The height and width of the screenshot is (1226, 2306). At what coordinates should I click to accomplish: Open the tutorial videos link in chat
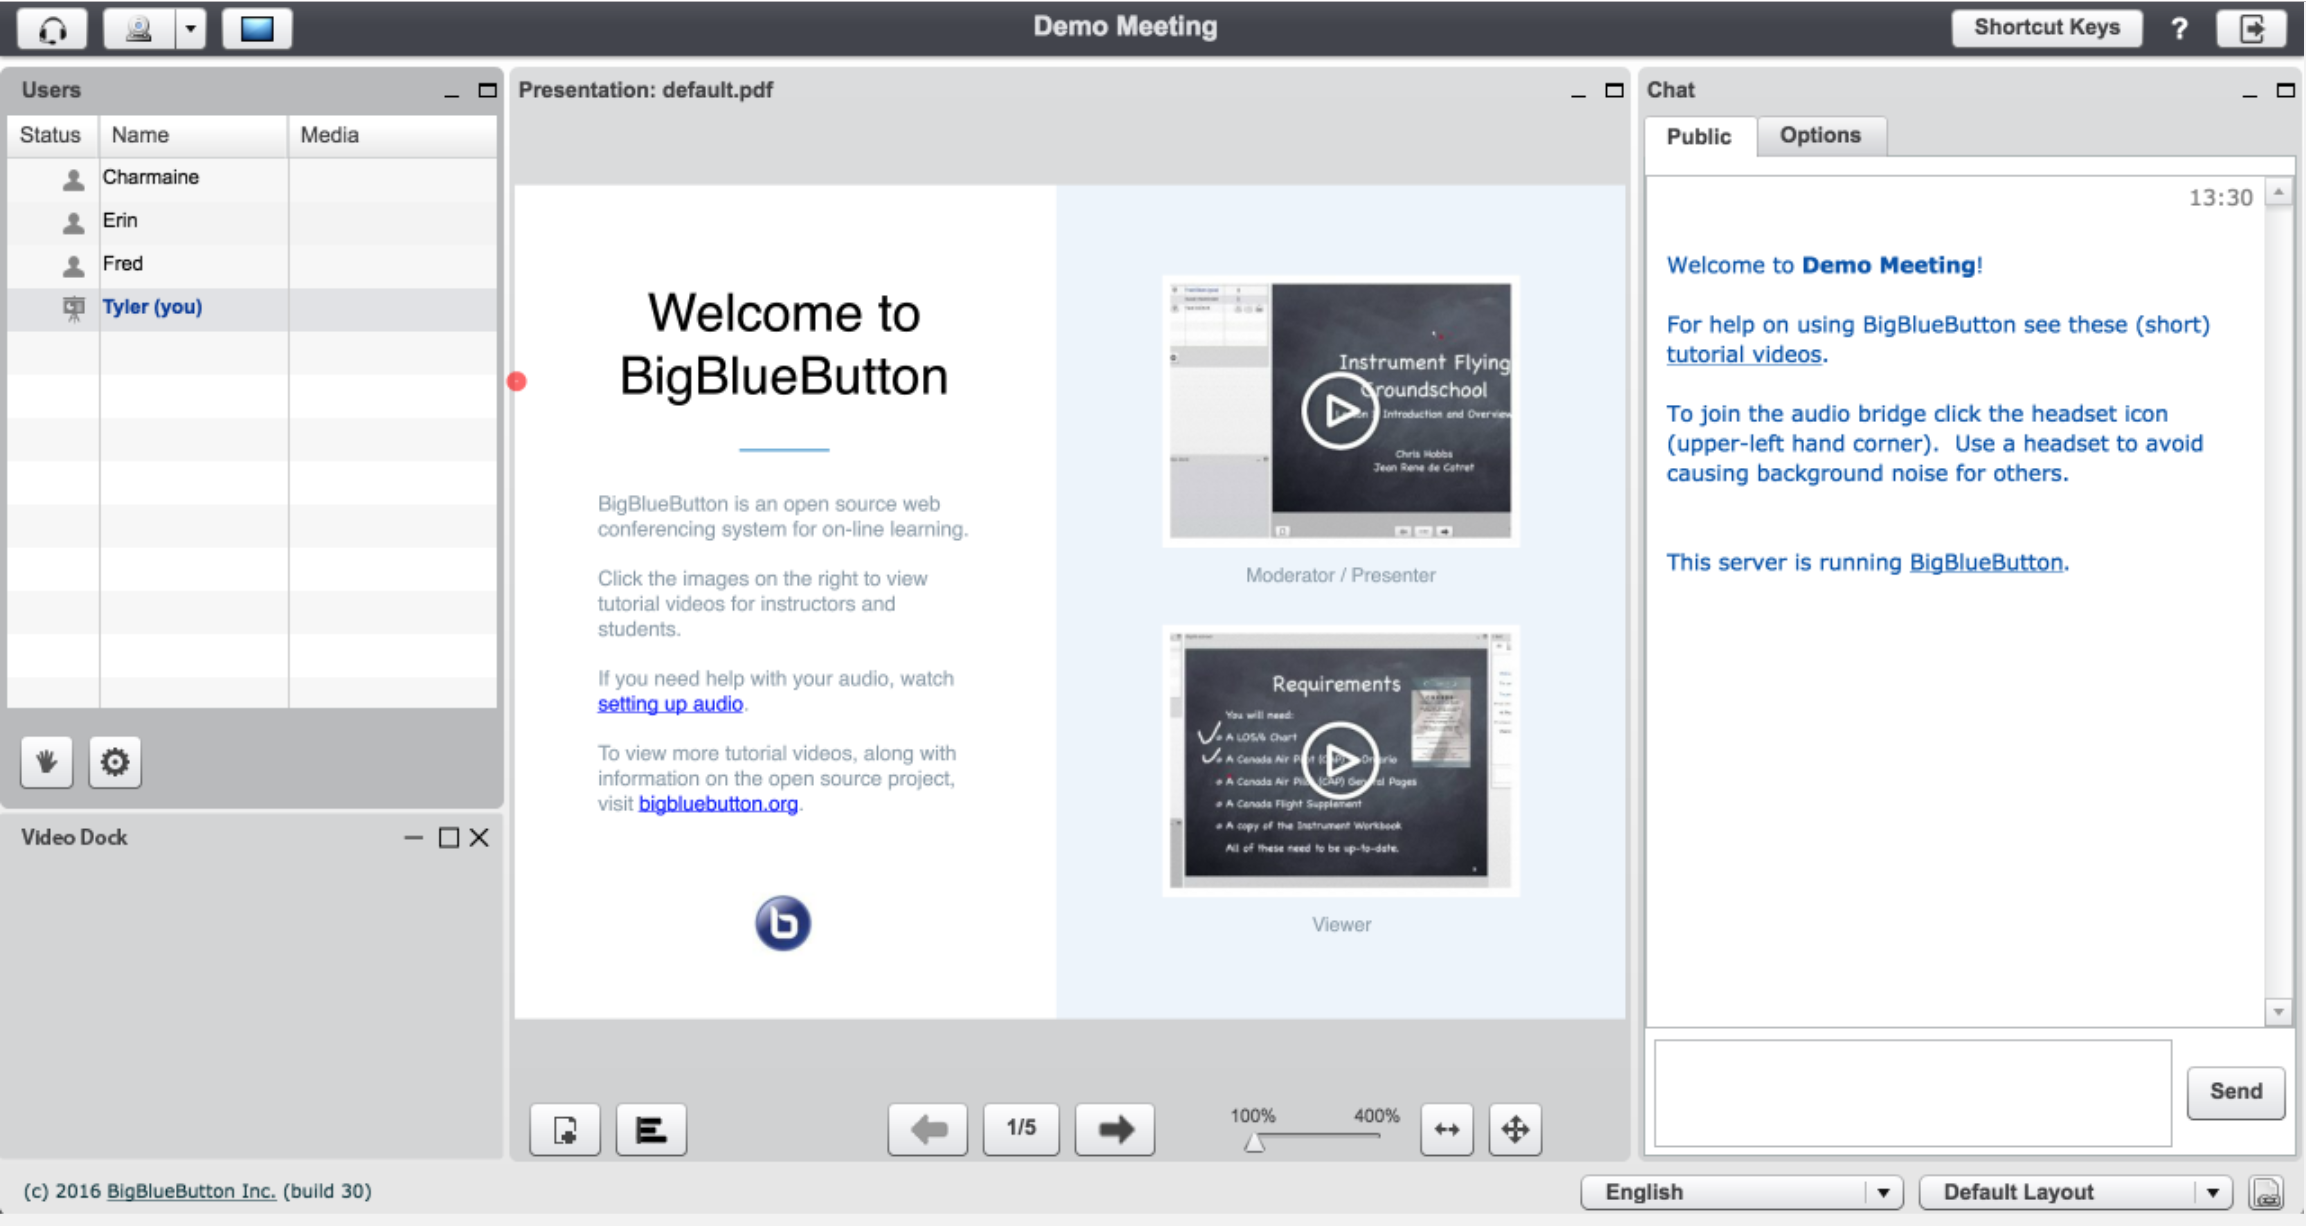pyautogui.click(x=1744, y=354)
